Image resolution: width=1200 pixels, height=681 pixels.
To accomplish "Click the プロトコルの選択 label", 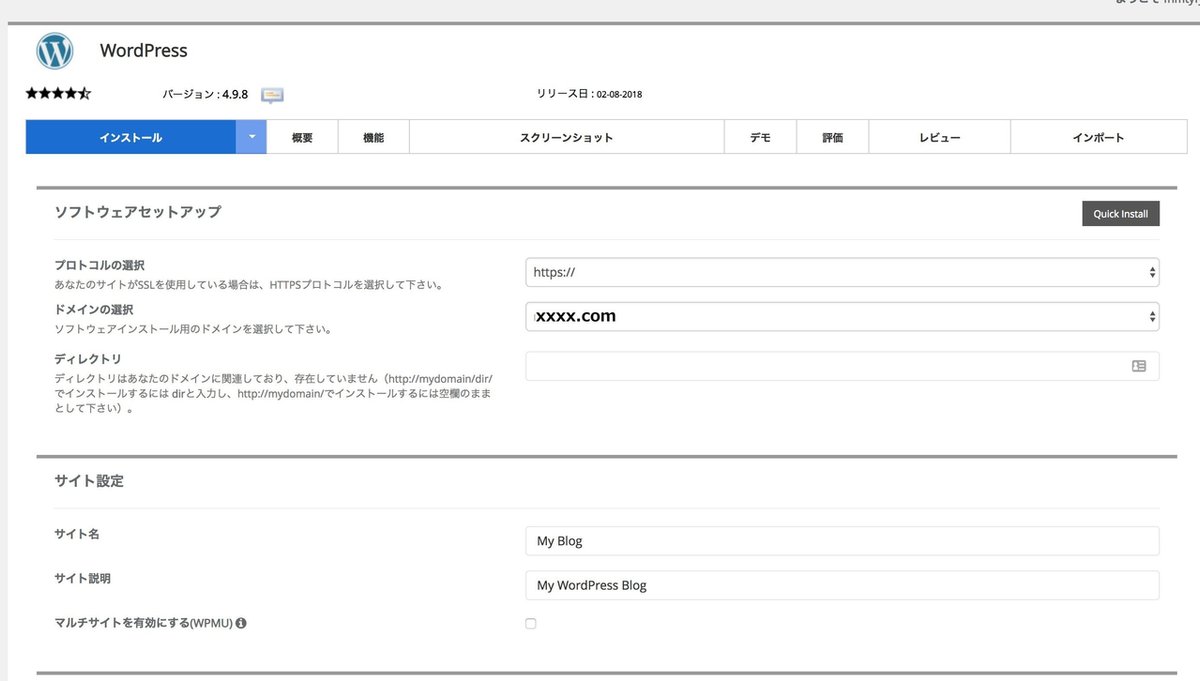I will pyautogui.click(x=100, y=265).
